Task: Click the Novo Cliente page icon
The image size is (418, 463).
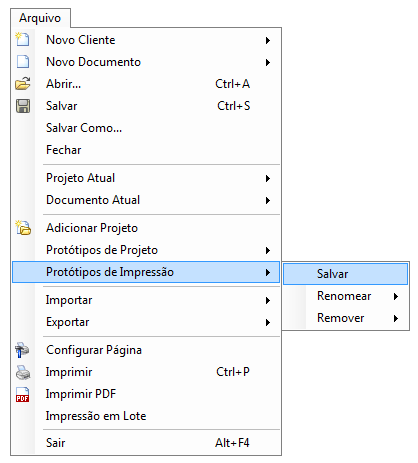Action: pyautogui.click(x=23, y=39)
